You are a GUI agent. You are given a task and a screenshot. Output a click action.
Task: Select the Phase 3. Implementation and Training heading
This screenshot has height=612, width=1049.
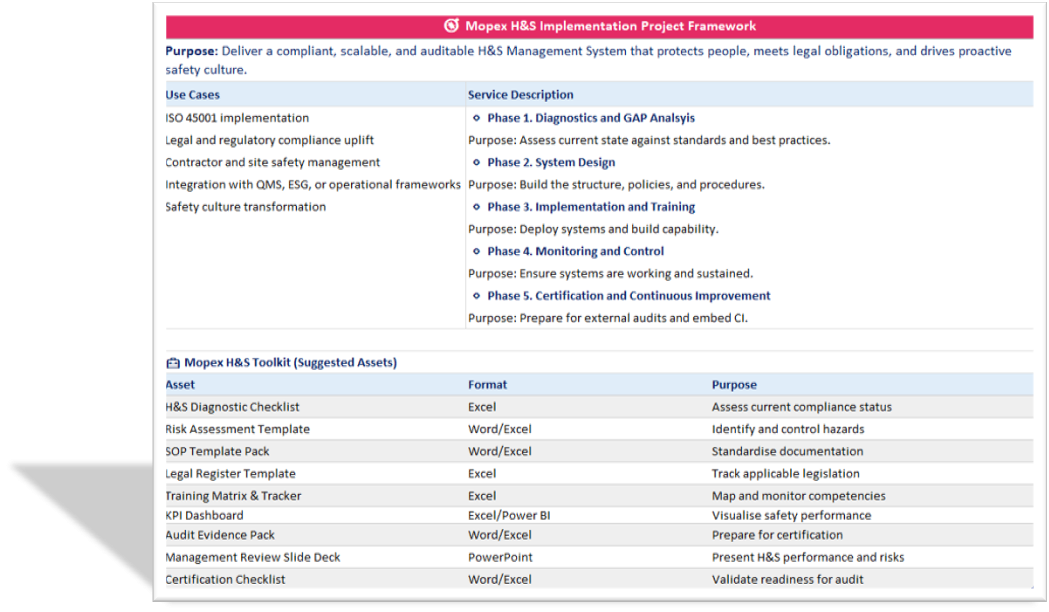tap(591, 207)
